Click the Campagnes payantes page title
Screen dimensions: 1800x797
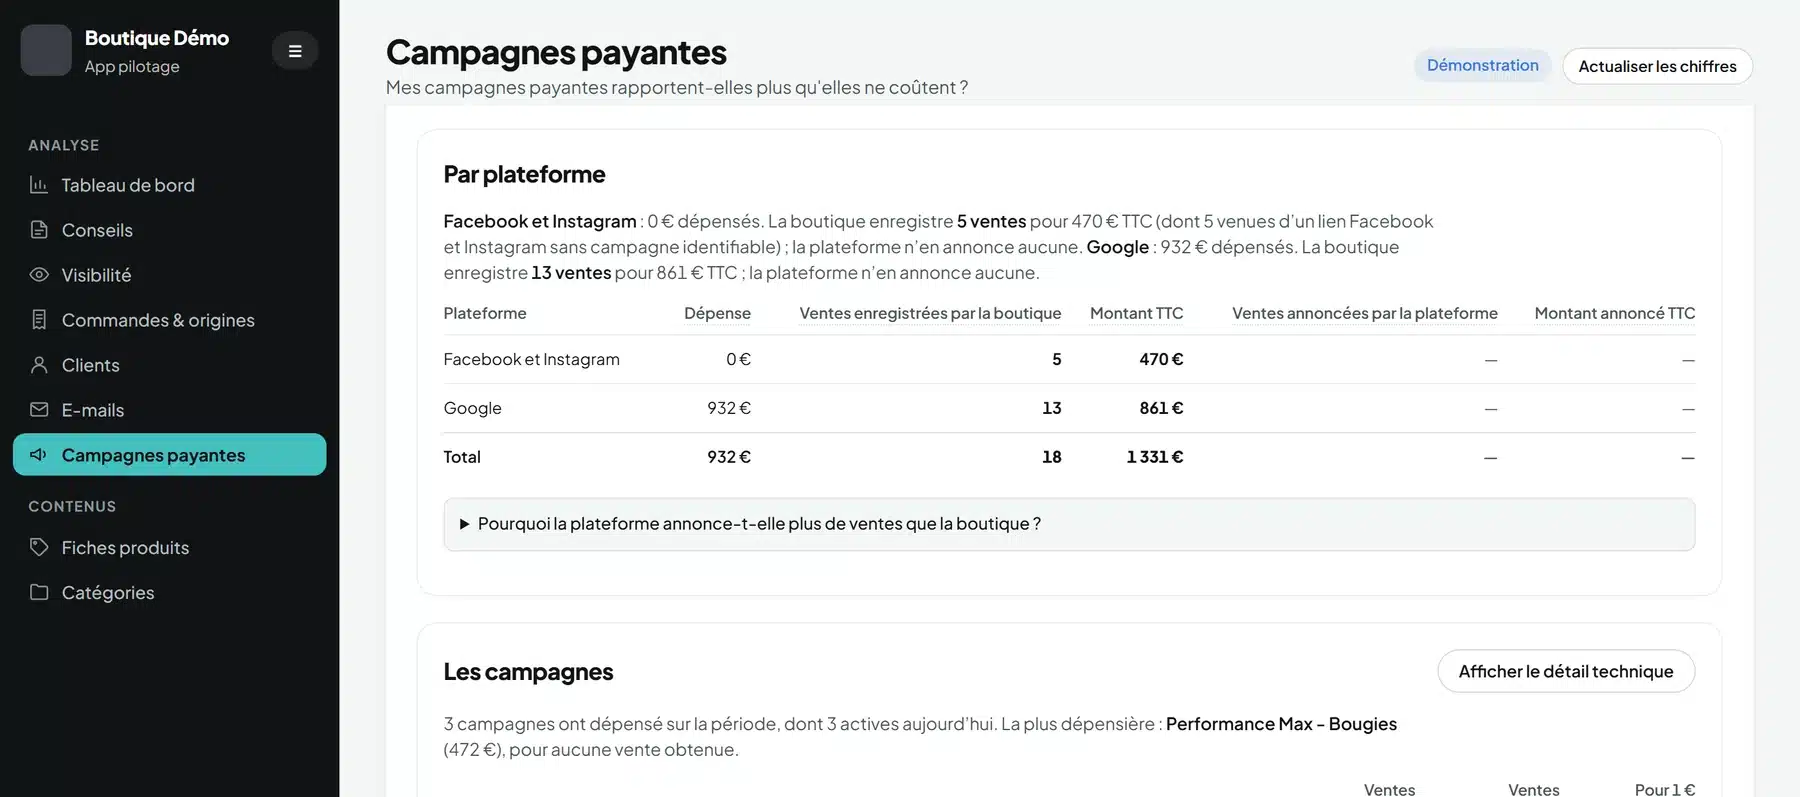click(556, 52)
